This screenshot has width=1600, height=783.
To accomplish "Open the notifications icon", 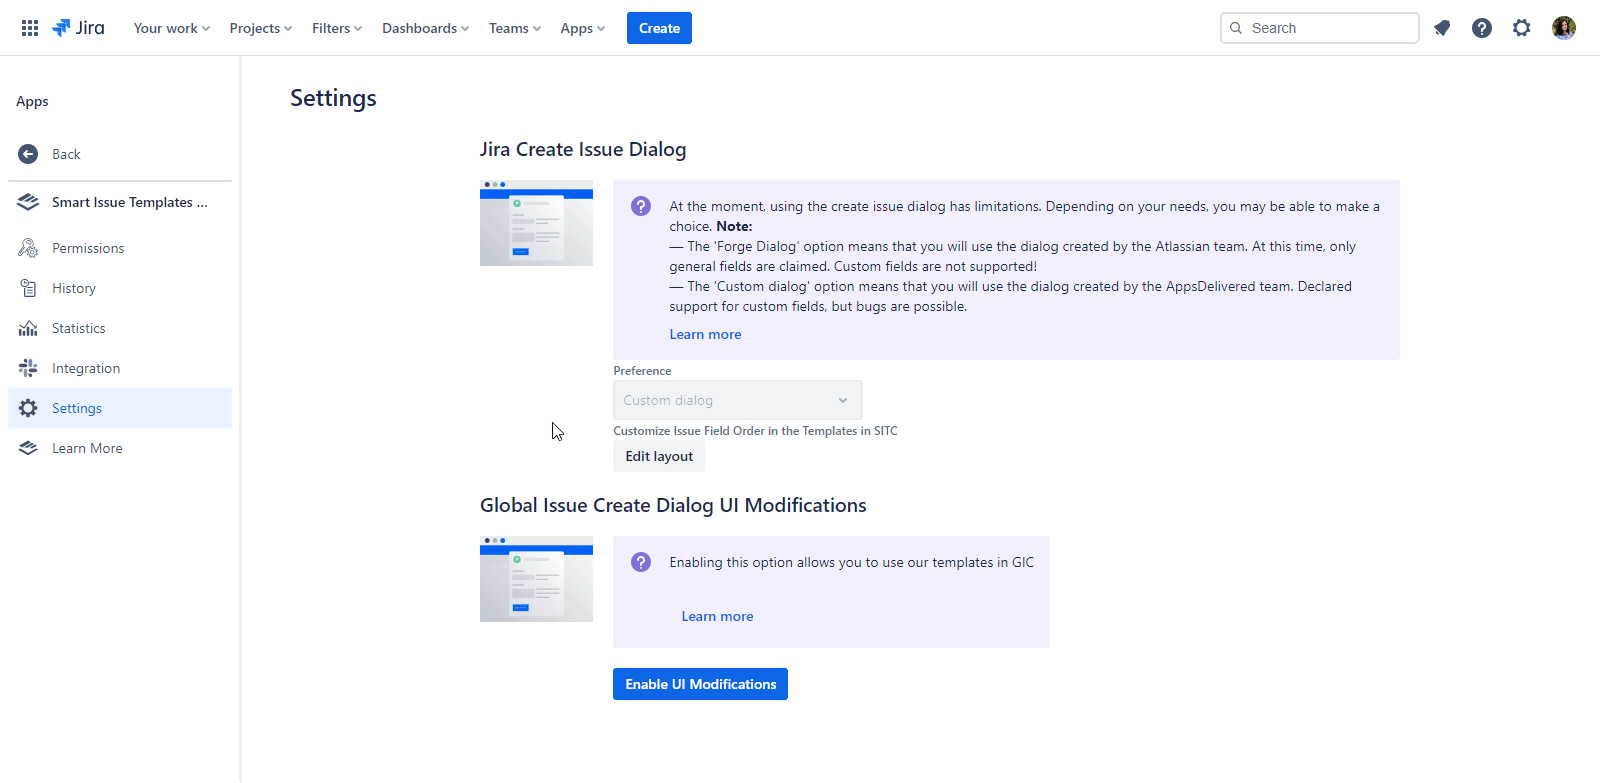I will 1442,28.
